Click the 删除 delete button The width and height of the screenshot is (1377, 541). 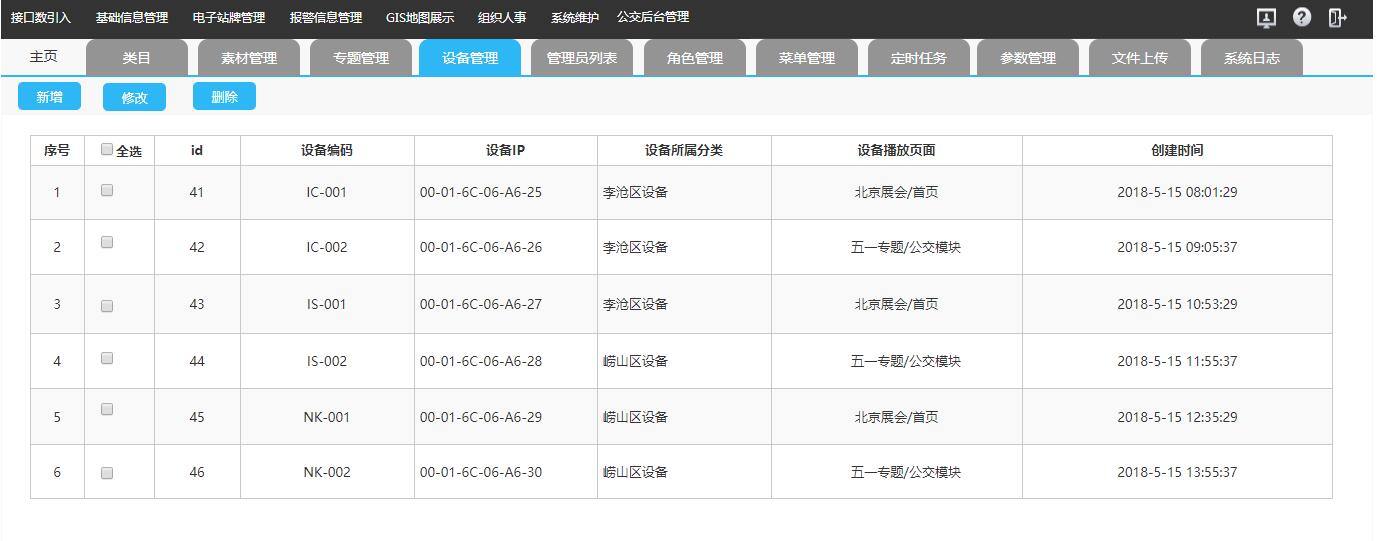(x=225, y=97)
